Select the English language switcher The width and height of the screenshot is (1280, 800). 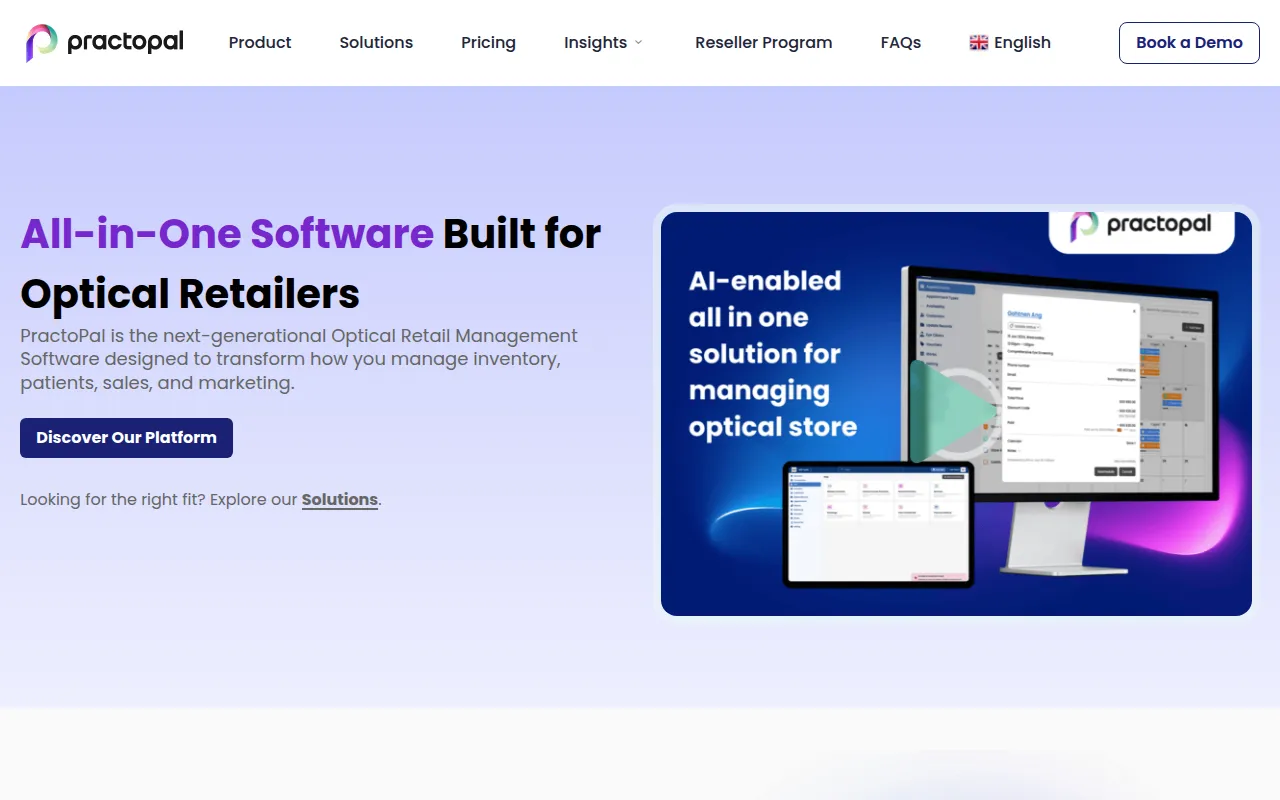1010,42
